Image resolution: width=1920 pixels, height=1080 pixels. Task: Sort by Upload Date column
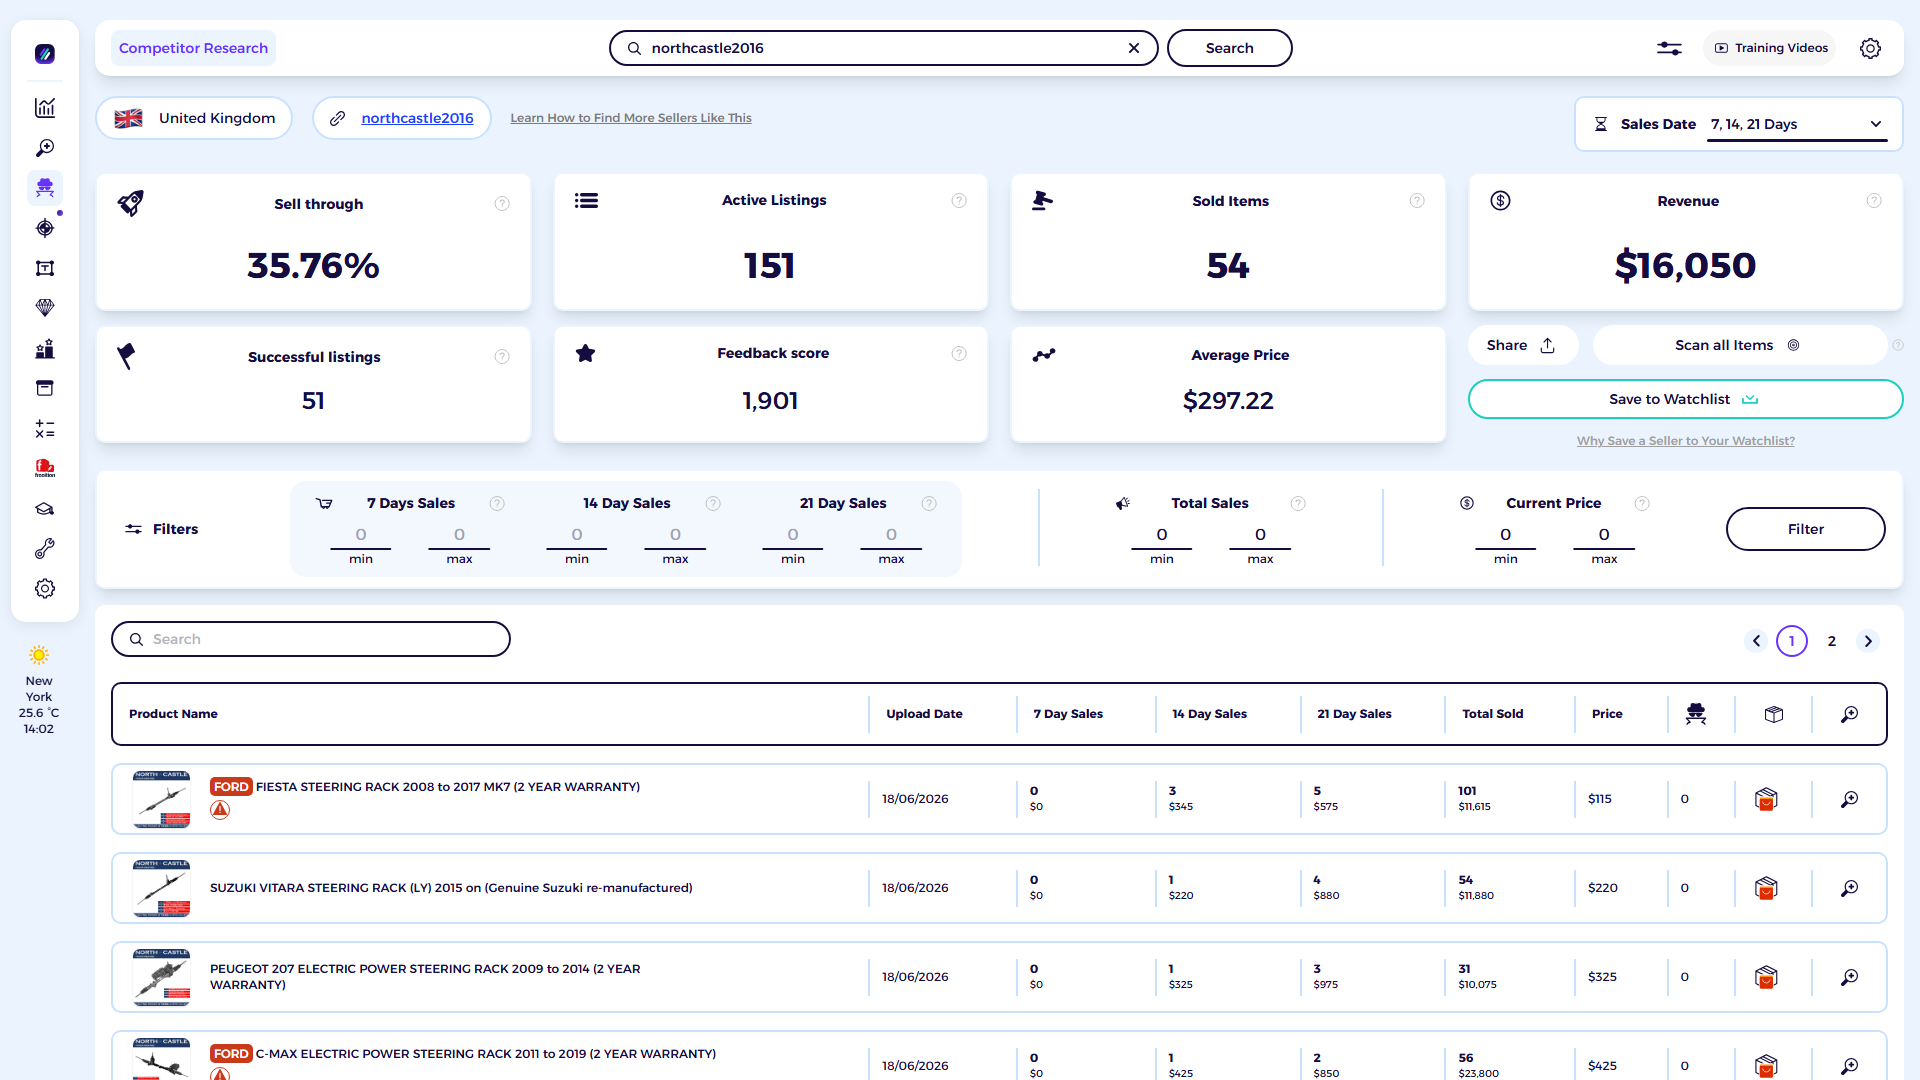tap(924, 714)
